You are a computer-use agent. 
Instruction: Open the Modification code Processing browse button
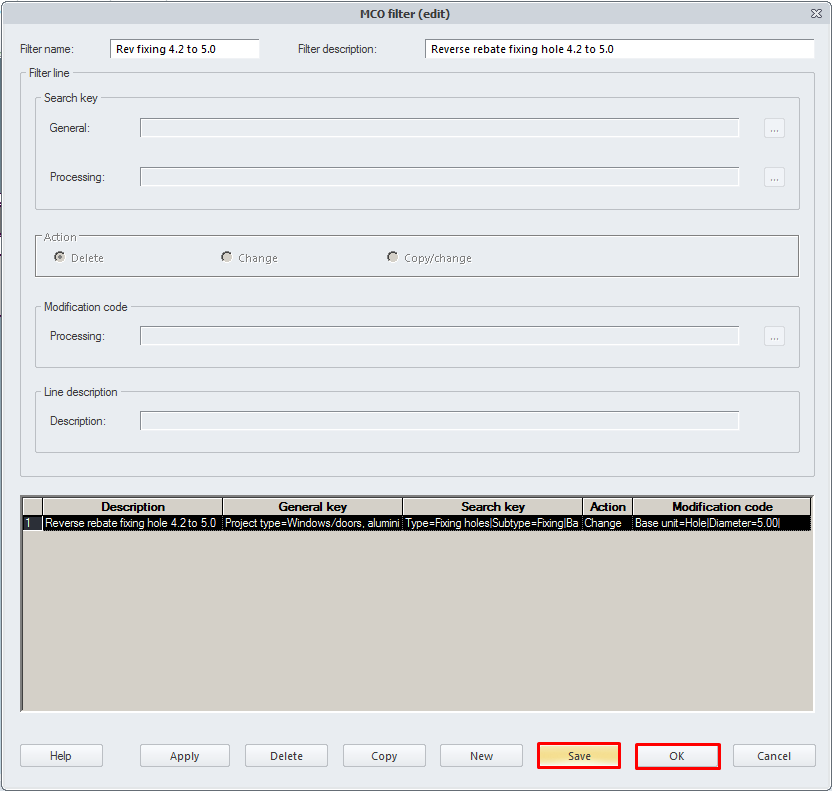pos(774,336)
